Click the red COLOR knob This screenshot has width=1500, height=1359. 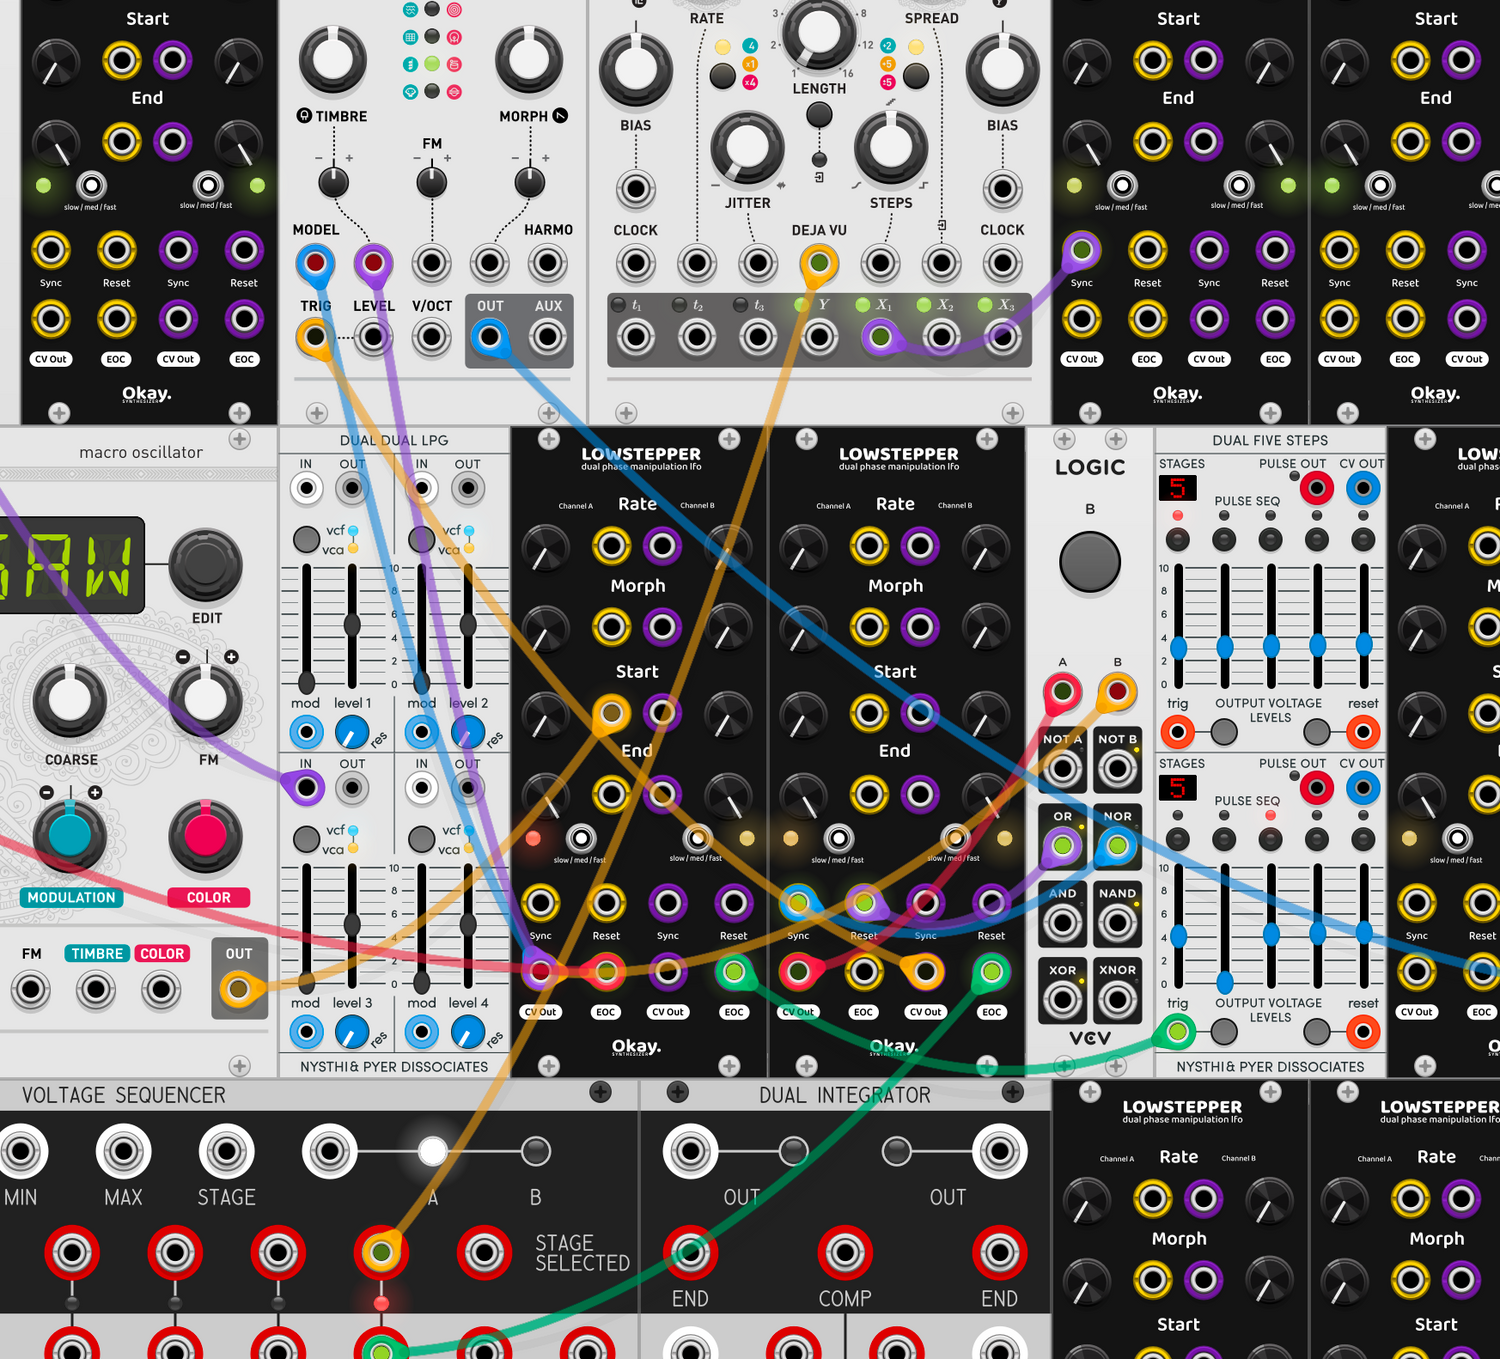205,836
